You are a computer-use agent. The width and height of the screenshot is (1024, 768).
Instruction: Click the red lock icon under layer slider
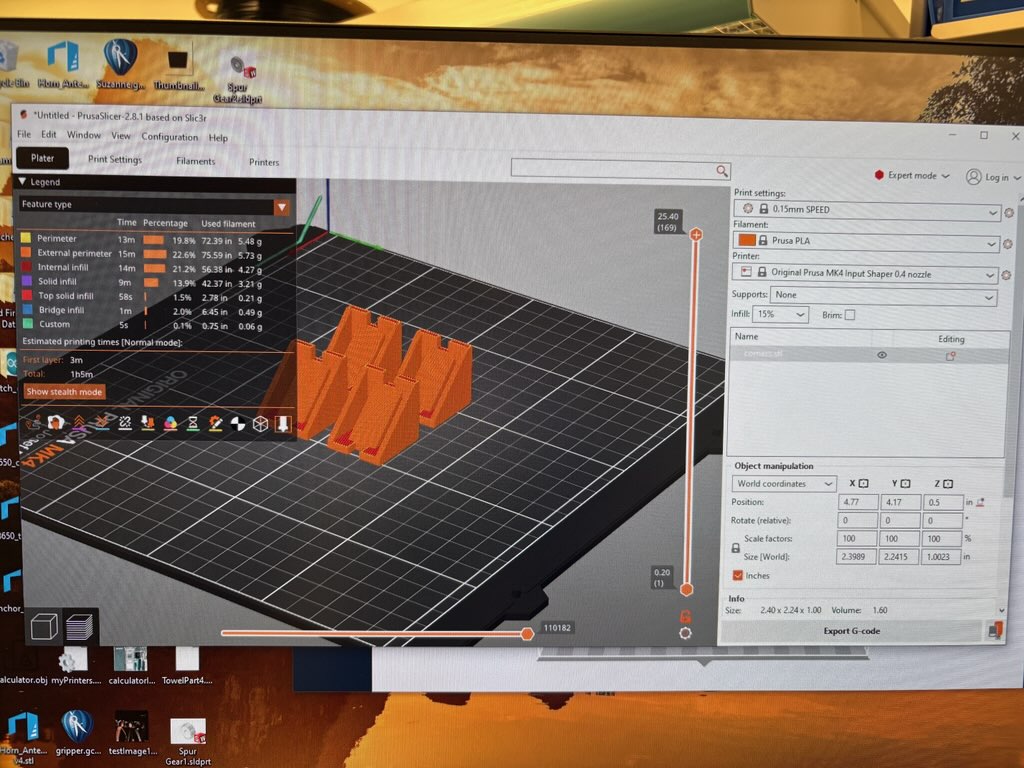685,616
